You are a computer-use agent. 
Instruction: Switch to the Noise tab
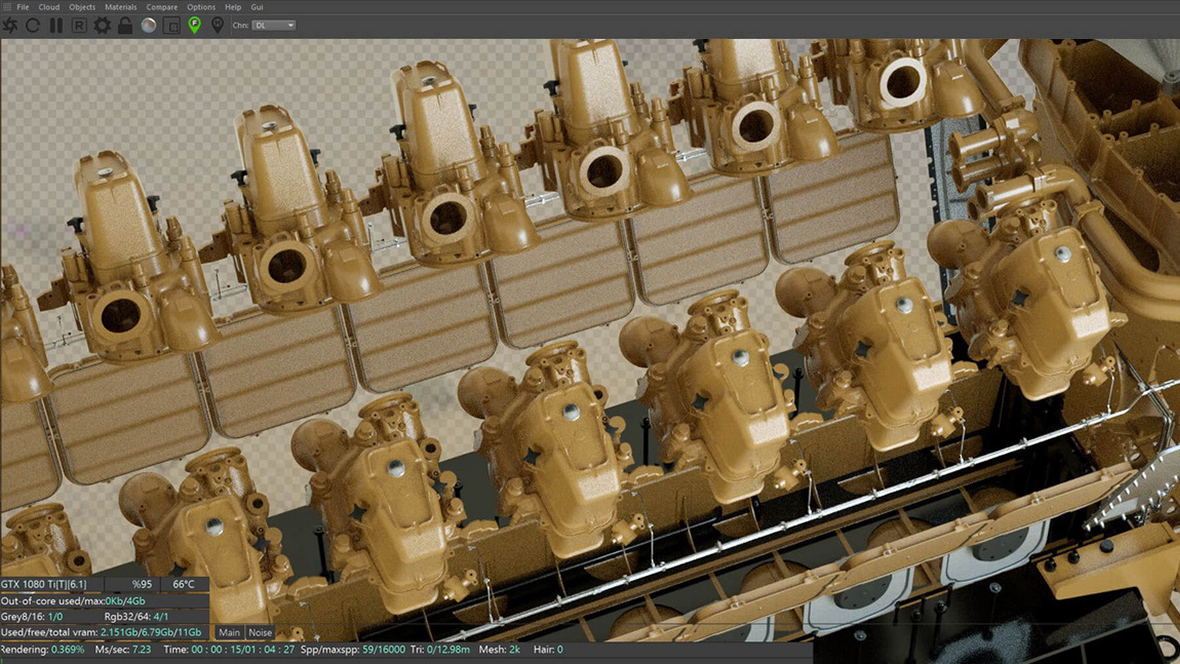pos(259,632)
